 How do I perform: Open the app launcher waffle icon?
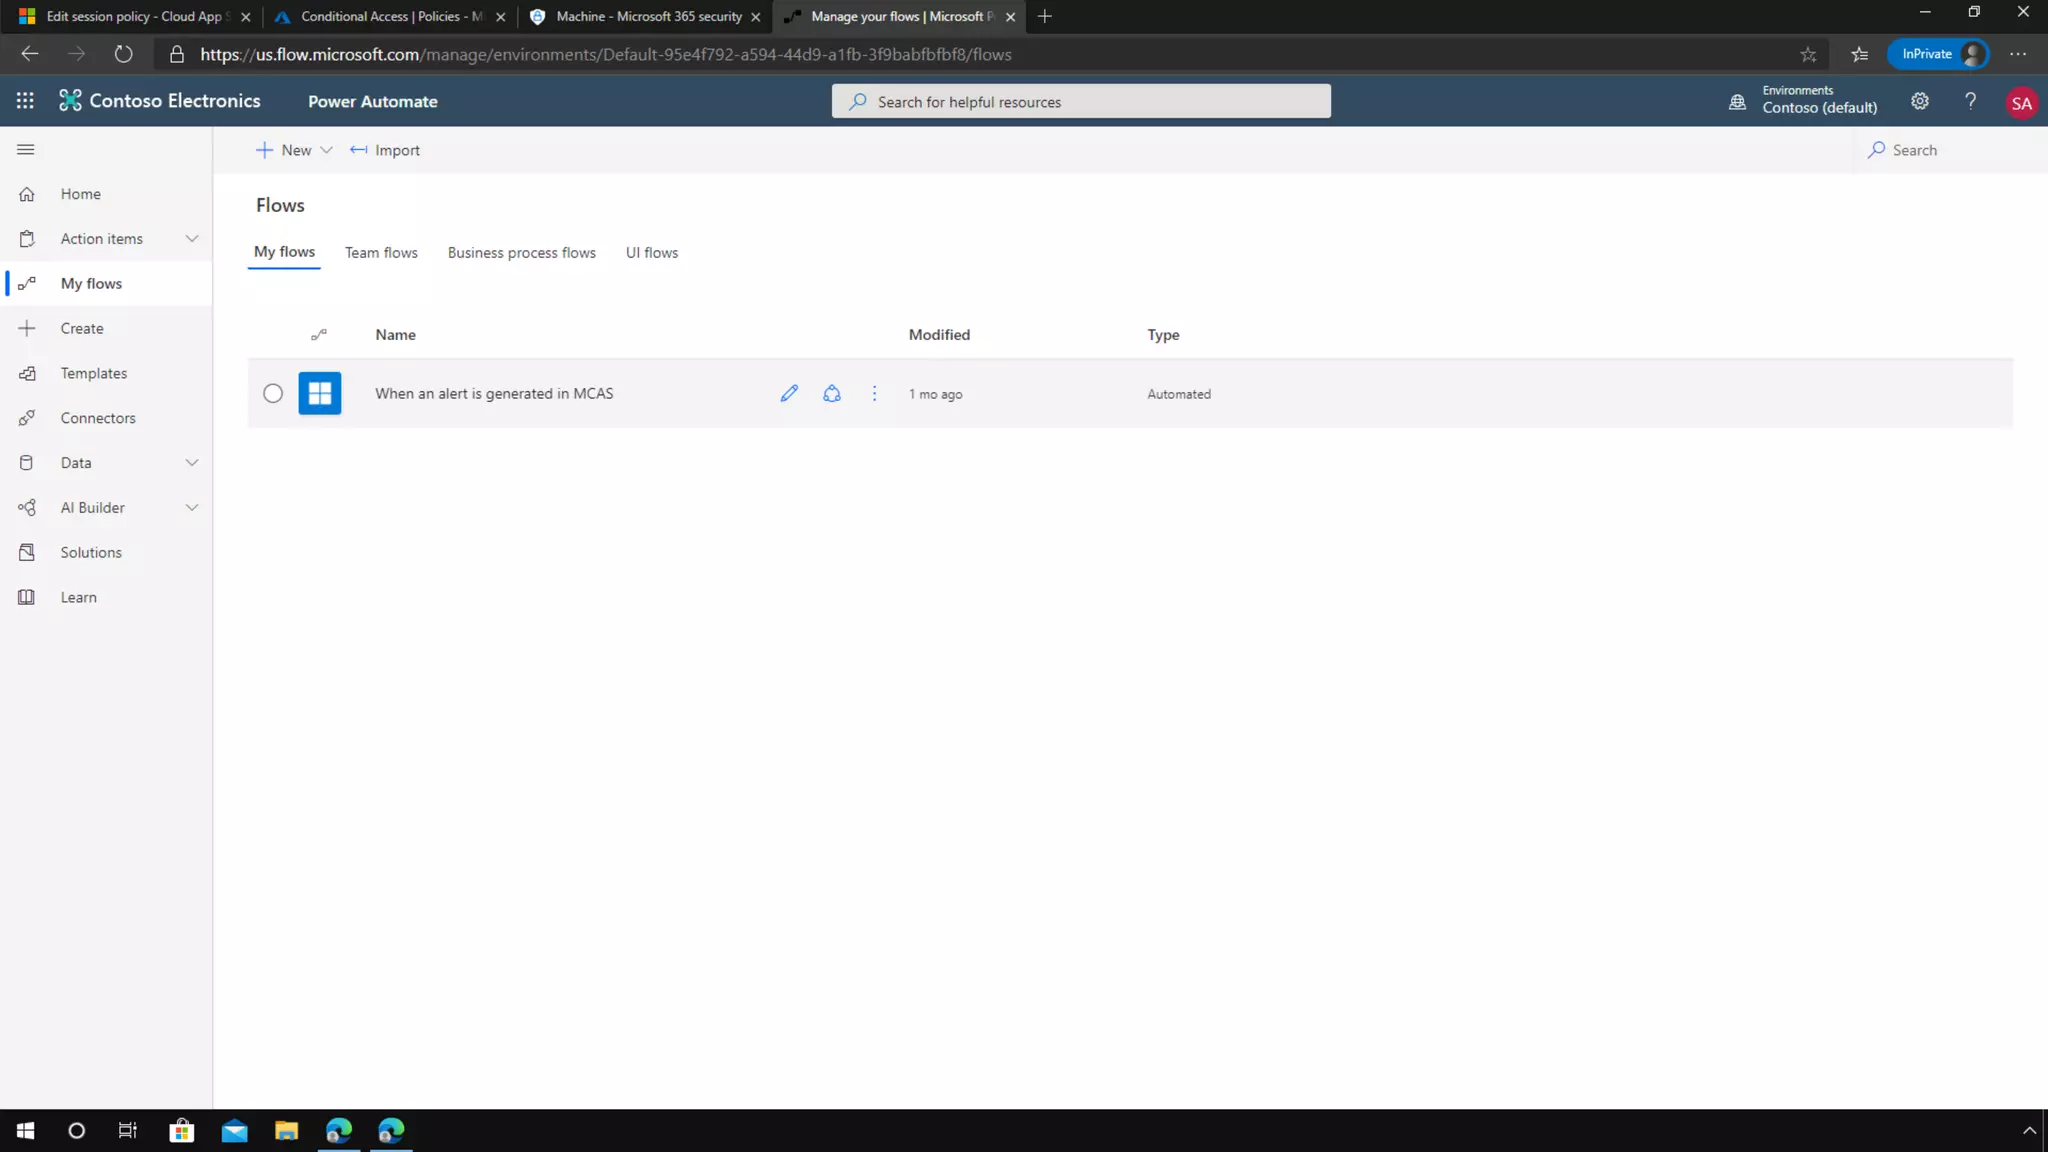point(25,101)
